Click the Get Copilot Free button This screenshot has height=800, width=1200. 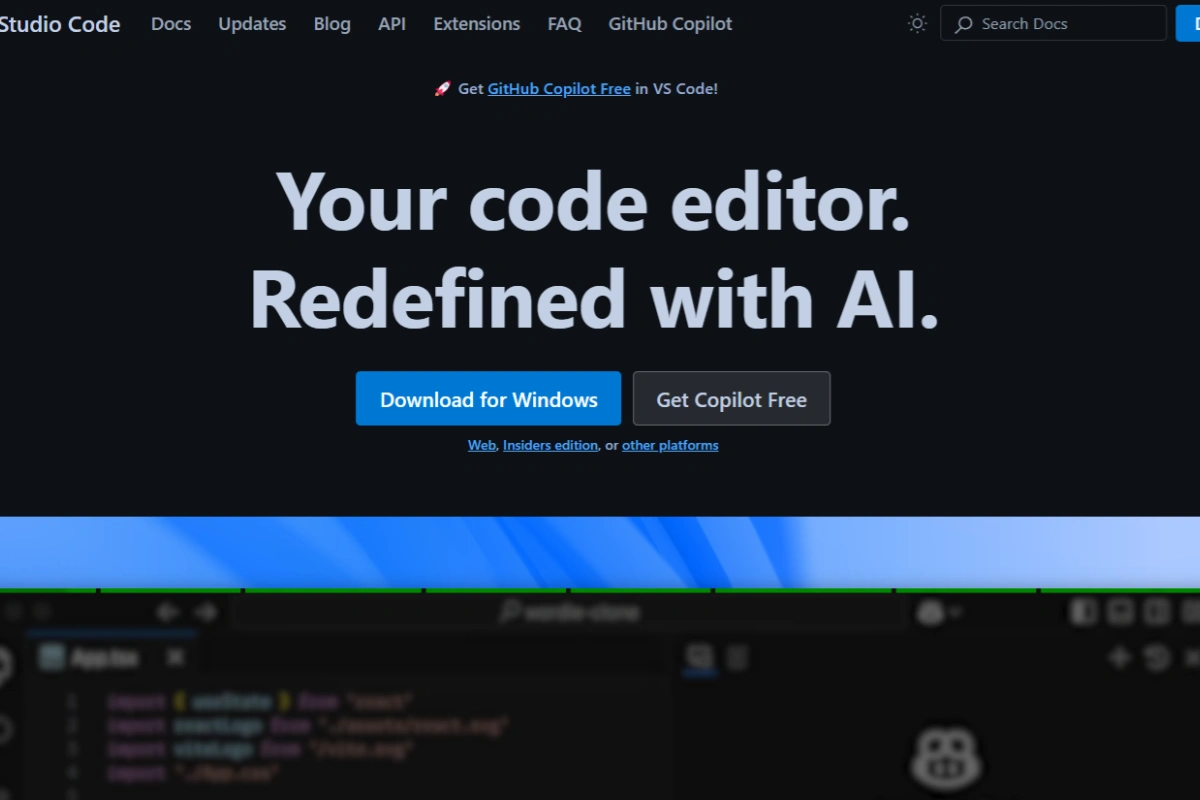point(731,399)
